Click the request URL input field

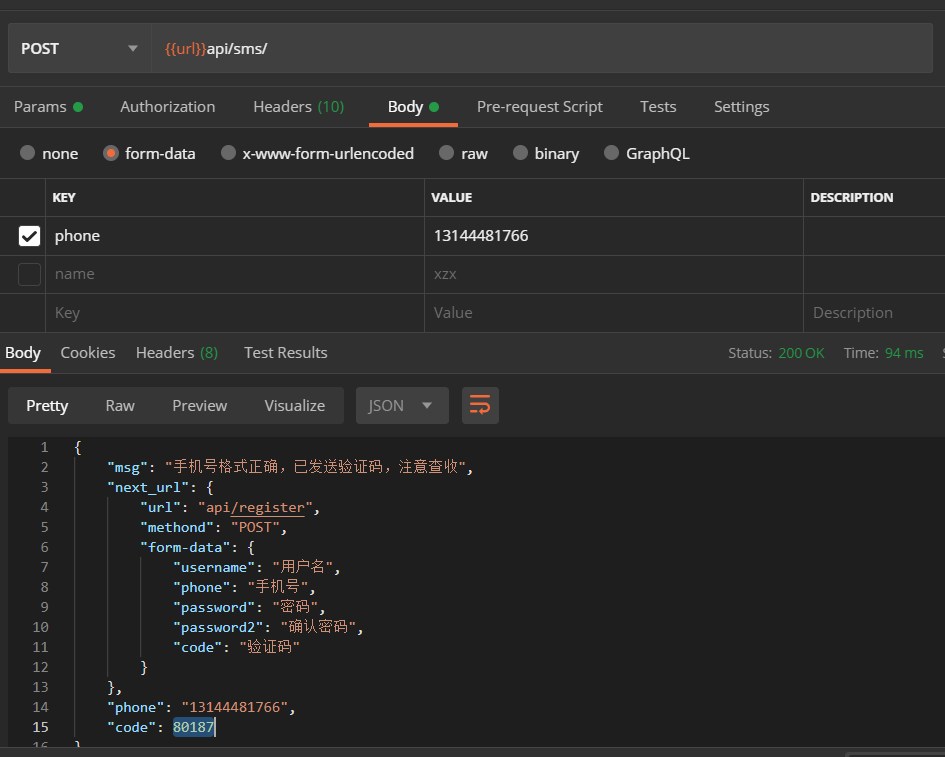coord(400,47)
